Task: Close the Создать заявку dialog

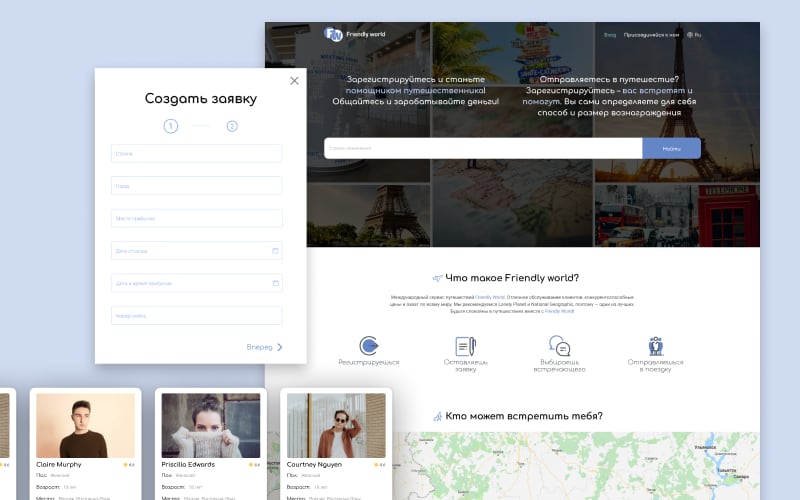Action: pyautogui.click(x=294, y=81)
